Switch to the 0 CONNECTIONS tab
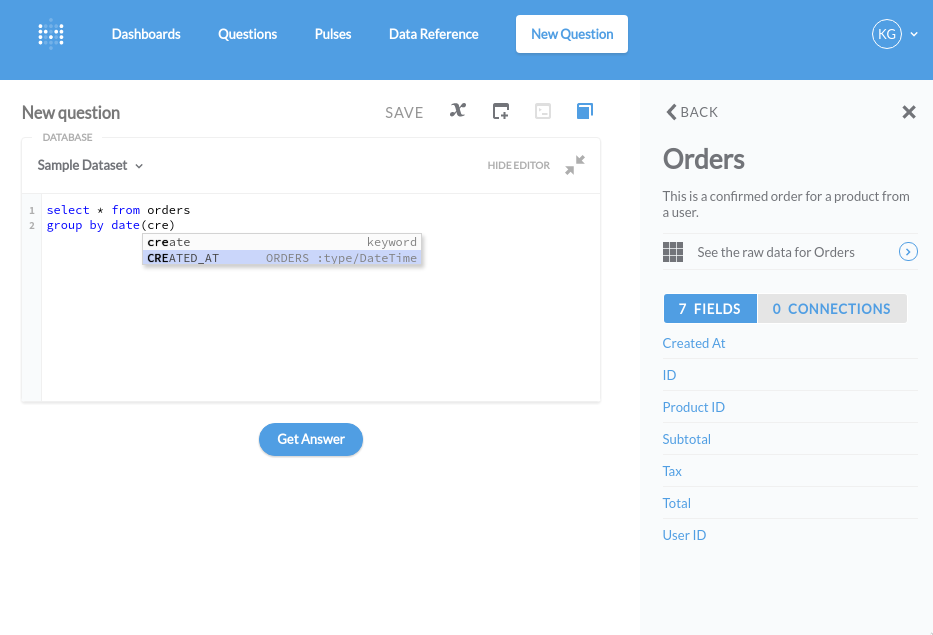 (x=832, y=309)
